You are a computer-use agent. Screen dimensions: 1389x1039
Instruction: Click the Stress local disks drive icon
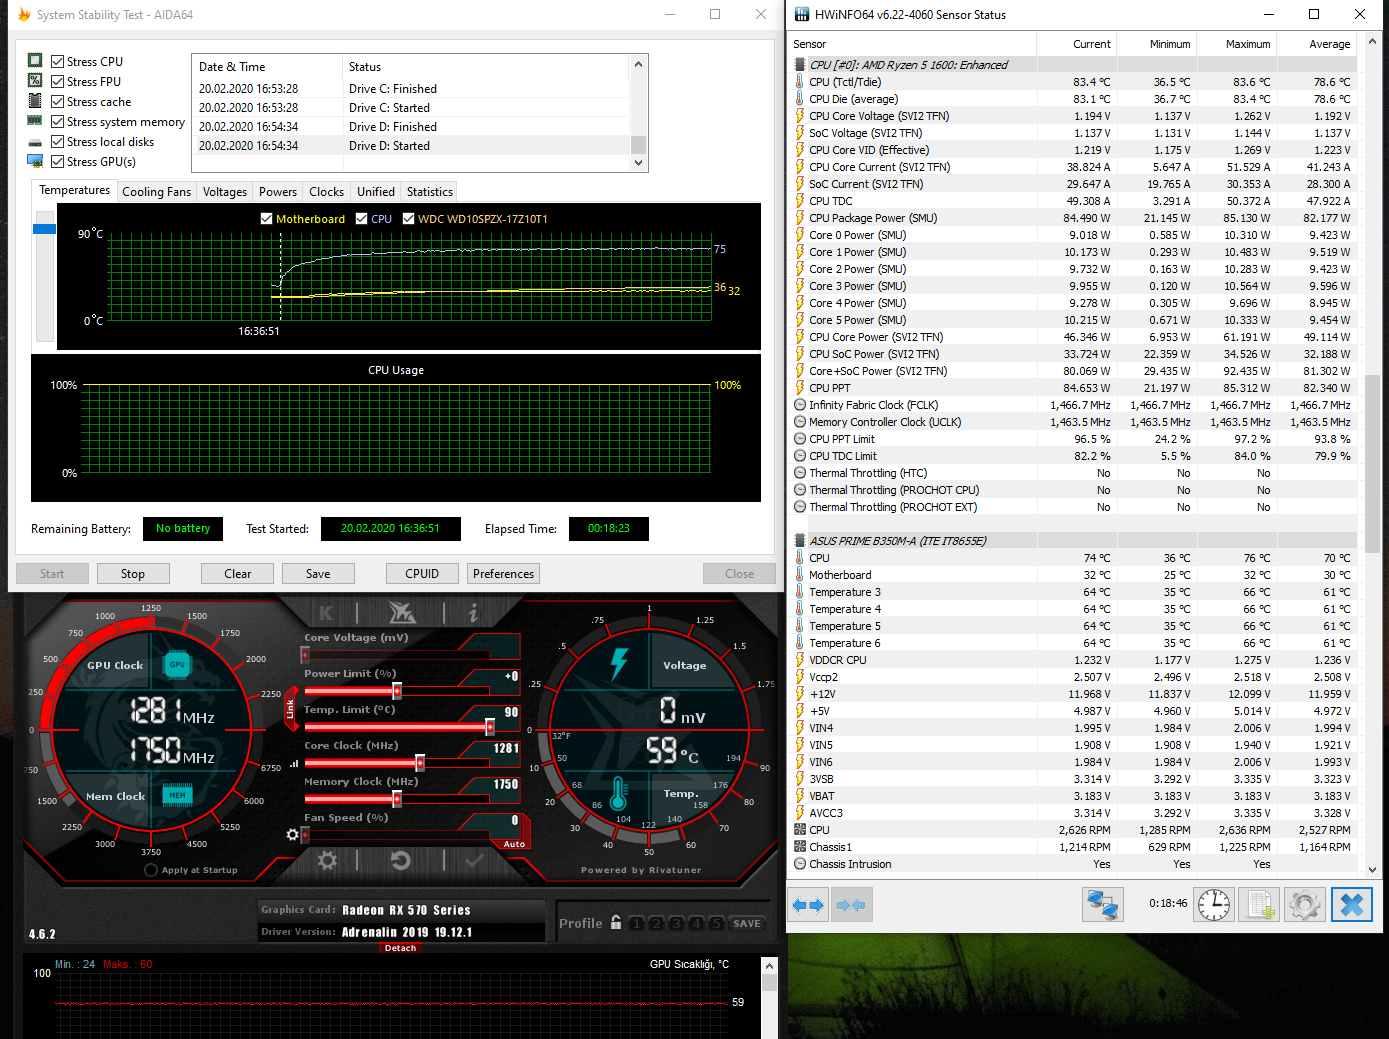[35, 142]
